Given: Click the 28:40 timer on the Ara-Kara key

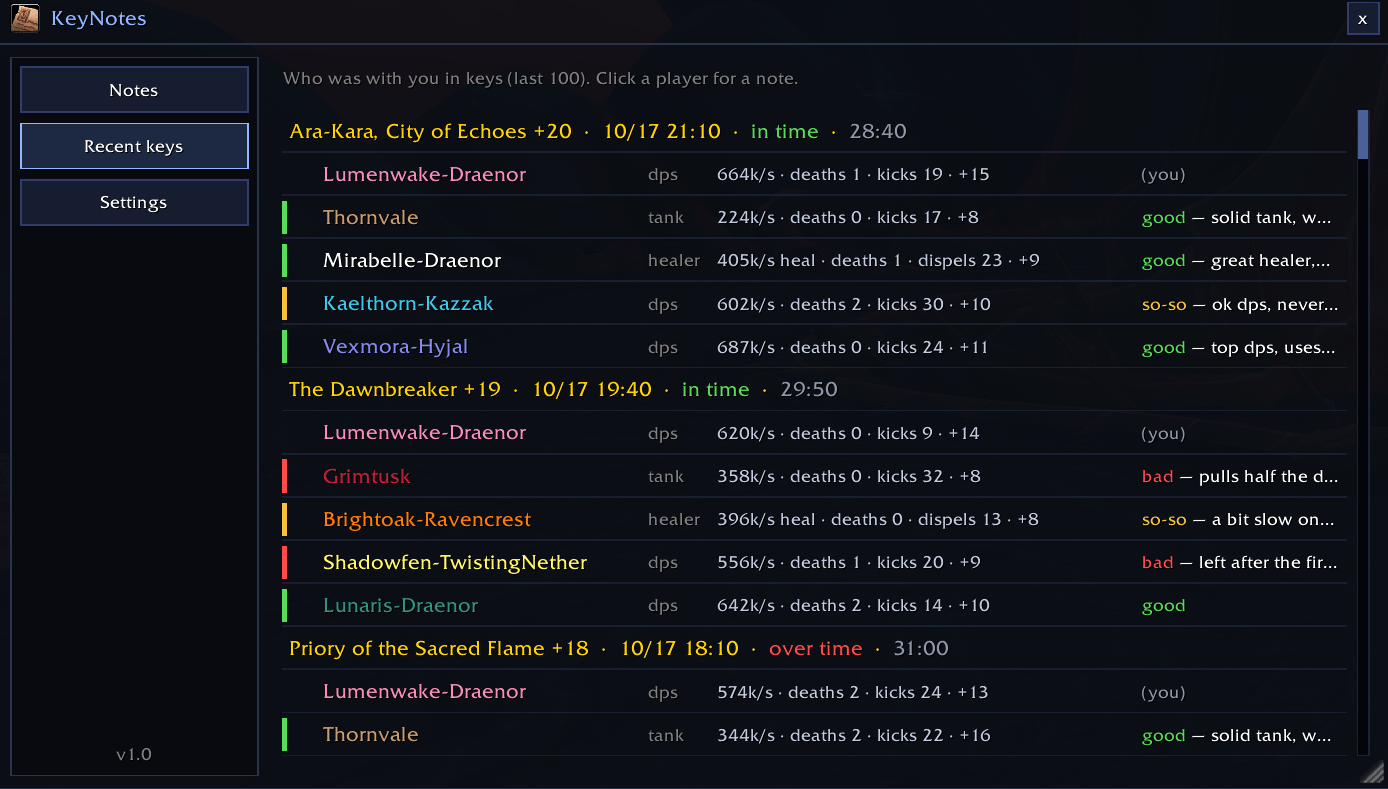Looking at the screenshot, I should pyautogui.click(x=878, y=131).
